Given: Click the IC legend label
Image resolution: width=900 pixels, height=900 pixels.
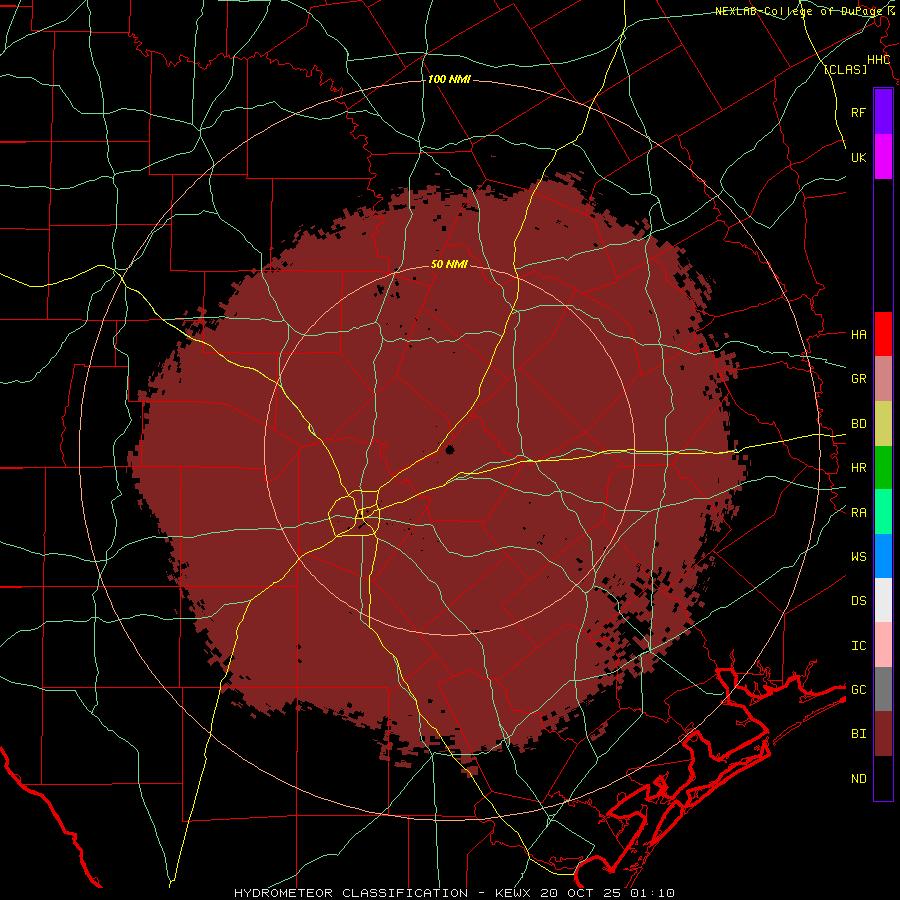Looking at the screenshot, I should (858, 646).
